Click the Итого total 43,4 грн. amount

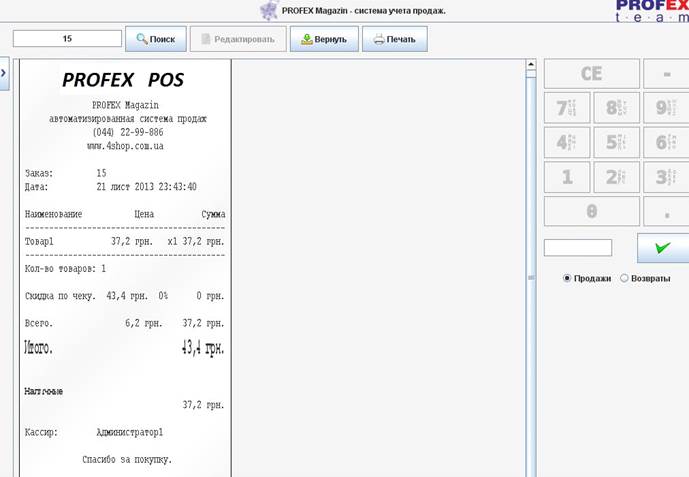[x=203, y=348]
